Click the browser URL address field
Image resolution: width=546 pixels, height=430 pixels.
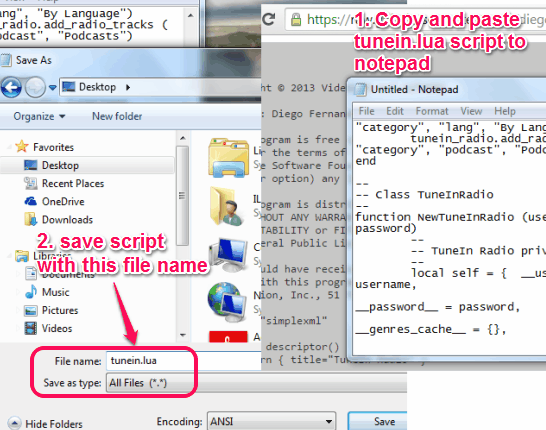tap(415, 19)
